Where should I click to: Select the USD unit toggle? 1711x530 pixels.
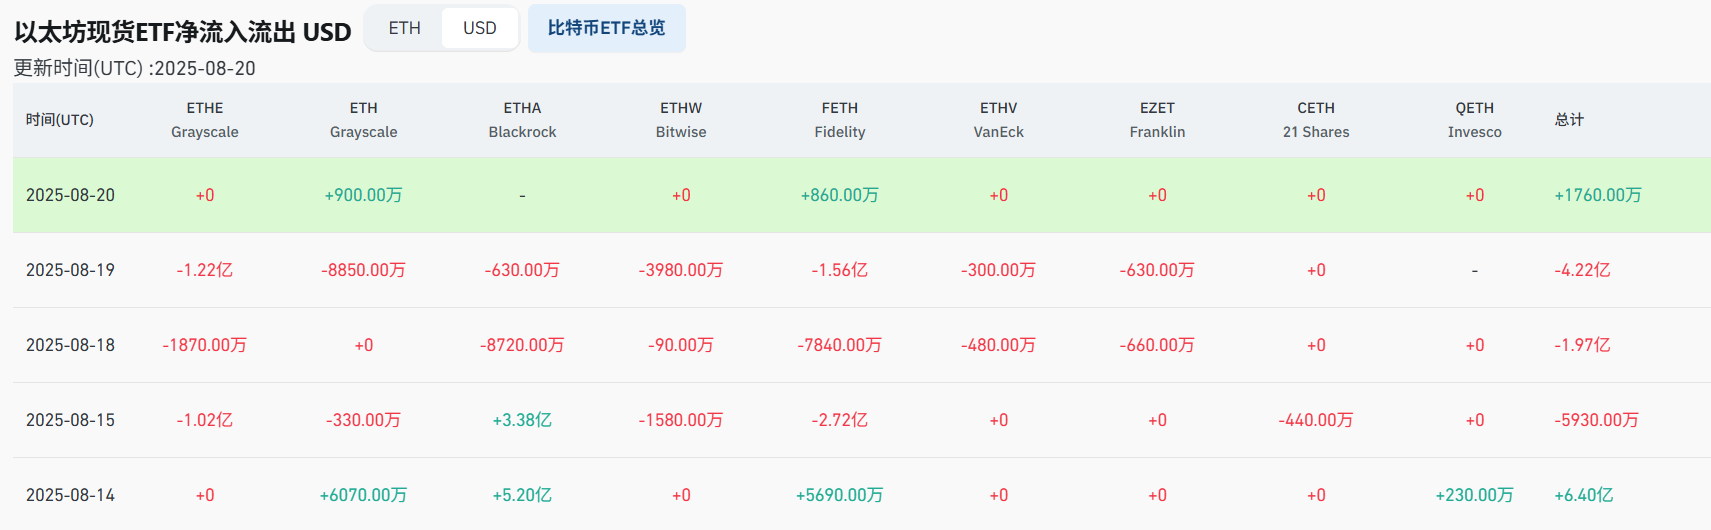pyautogui.click(x=480, y=28)
